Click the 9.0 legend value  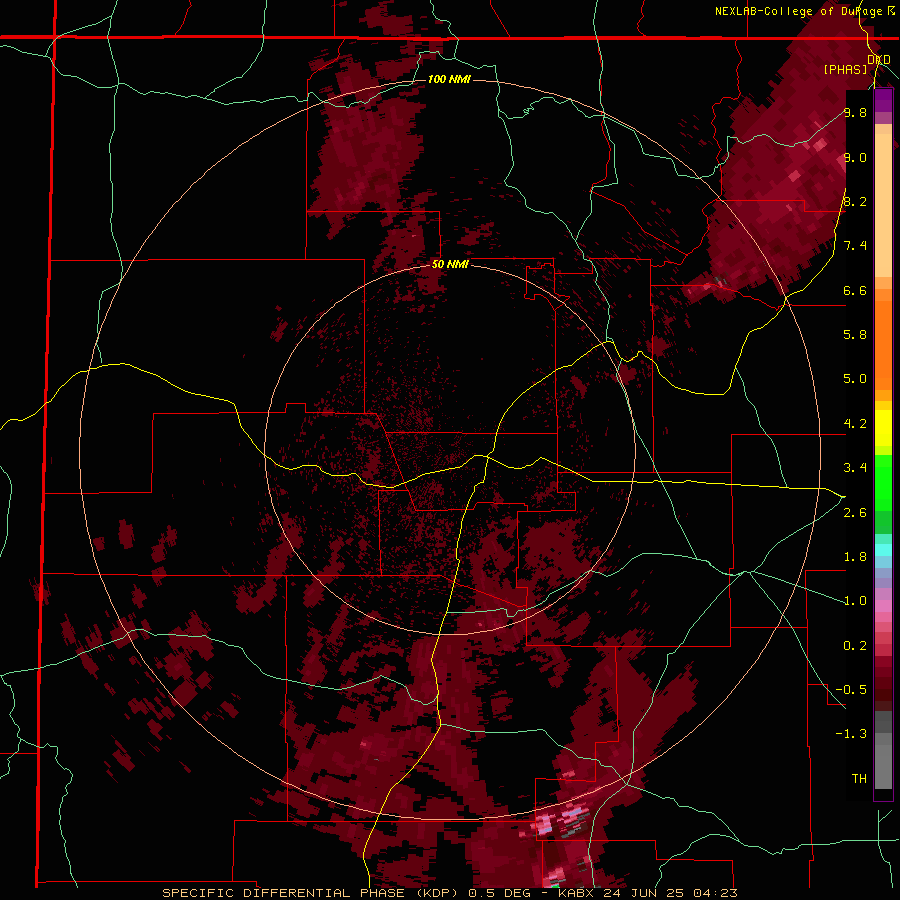855,157
